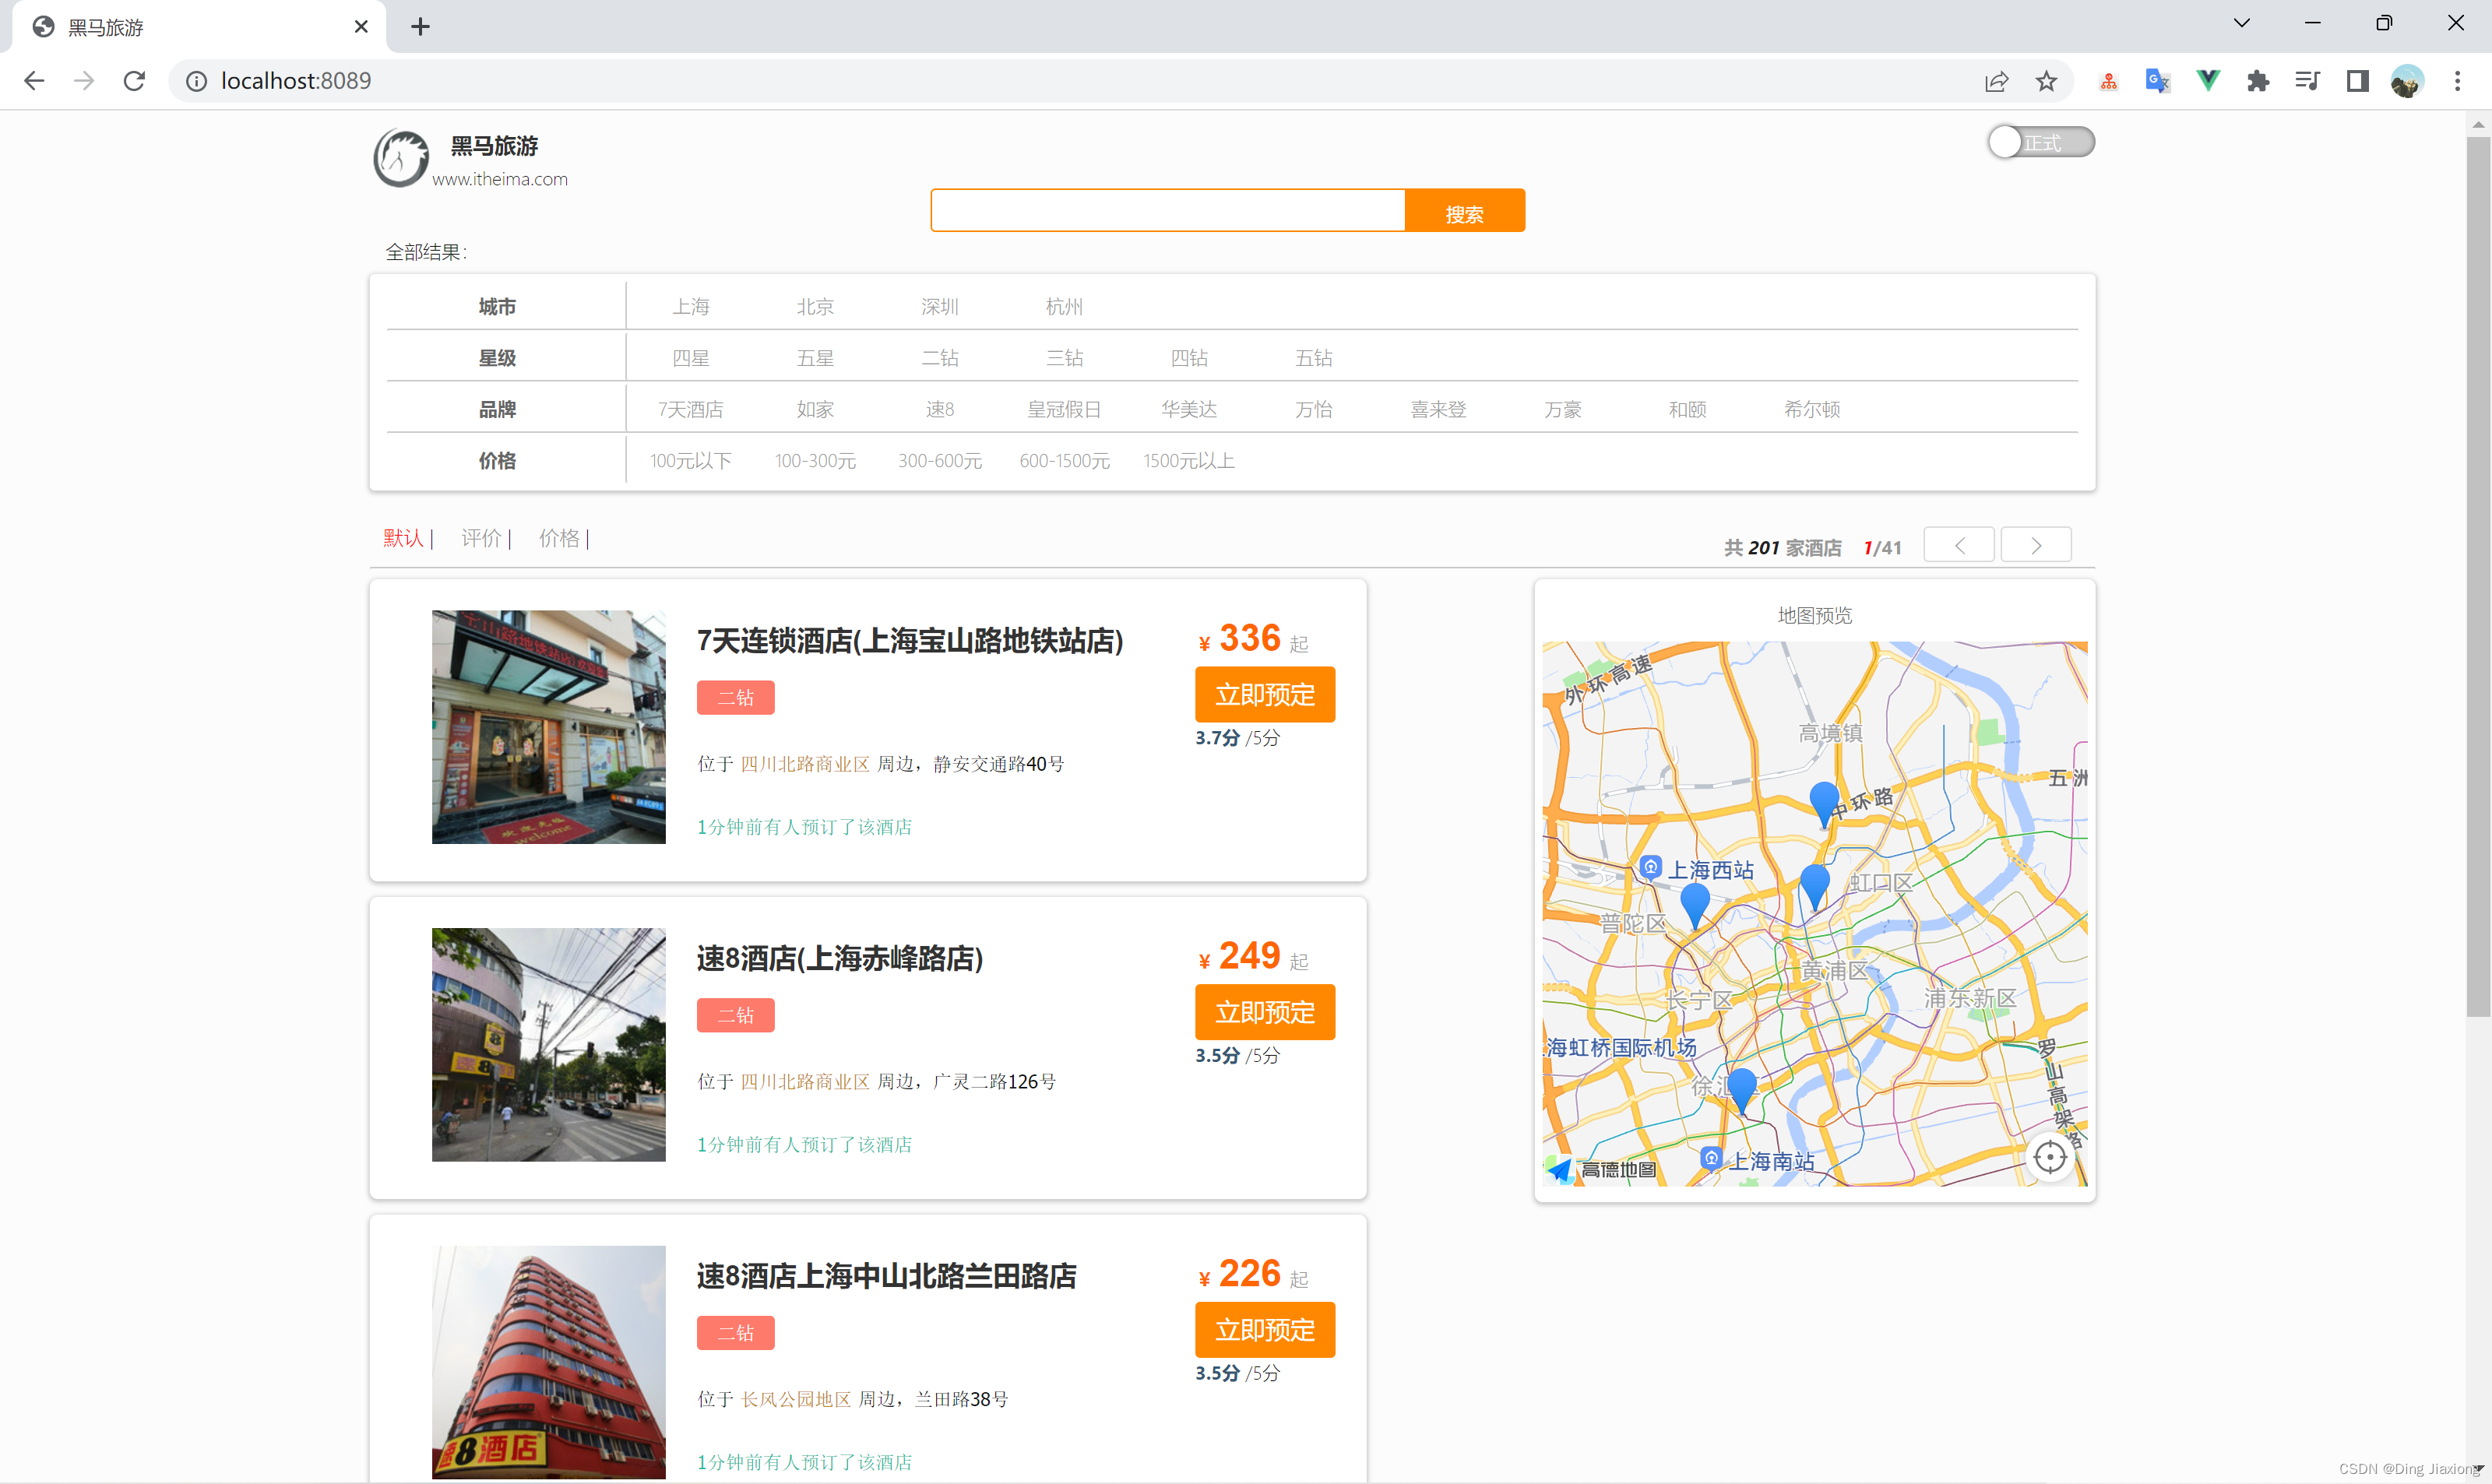Book 速8酒店上海中山北路兰田路店 with 立即预定
This screenshot has width=2492, height=1484.
[1264, 1329]
